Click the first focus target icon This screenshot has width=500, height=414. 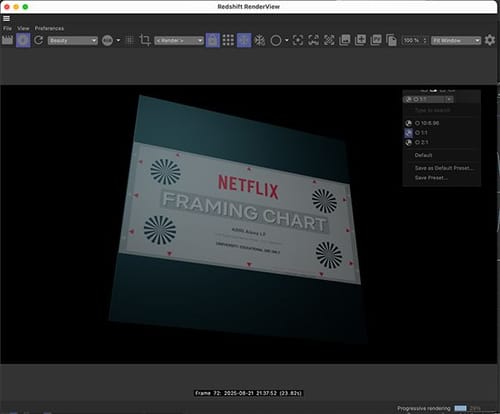click(298, 41)
